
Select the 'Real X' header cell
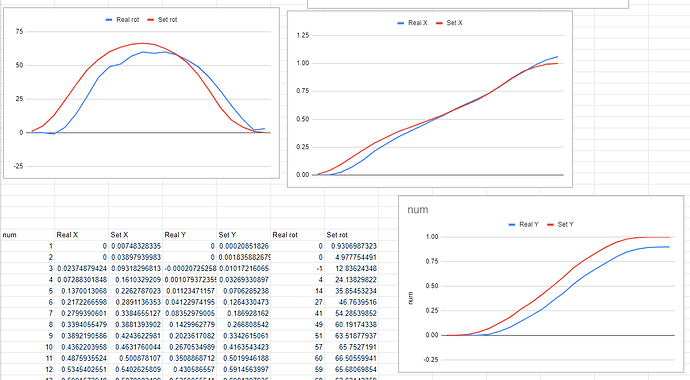point(82,235)
